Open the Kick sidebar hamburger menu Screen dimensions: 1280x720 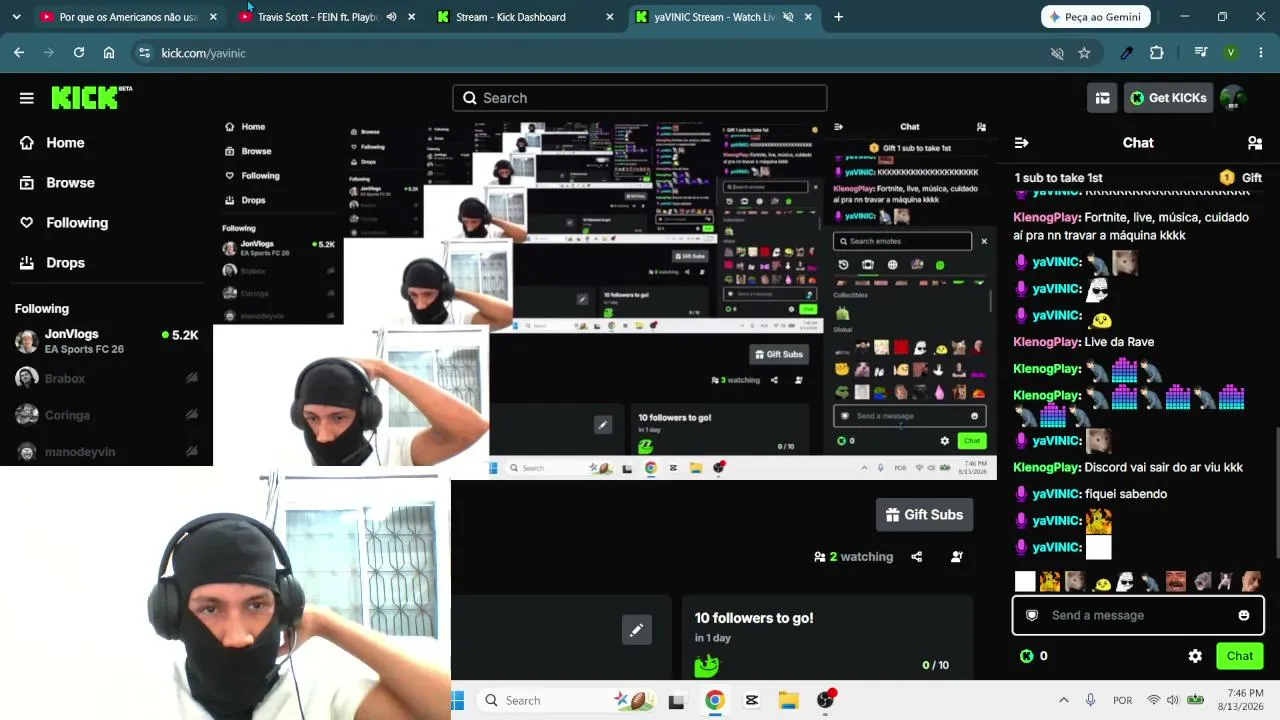tap(27, 98)
